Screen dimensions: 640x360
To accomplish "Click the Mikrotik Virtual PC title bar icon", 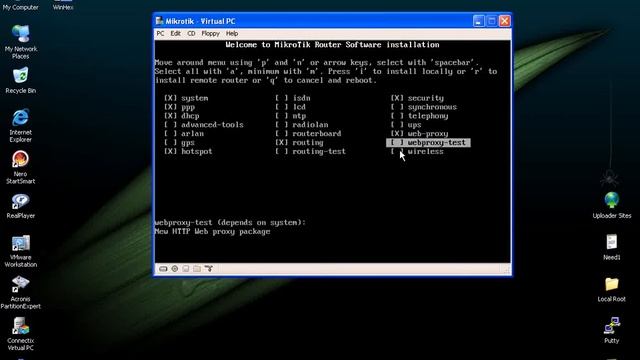I will coord(160,21).
